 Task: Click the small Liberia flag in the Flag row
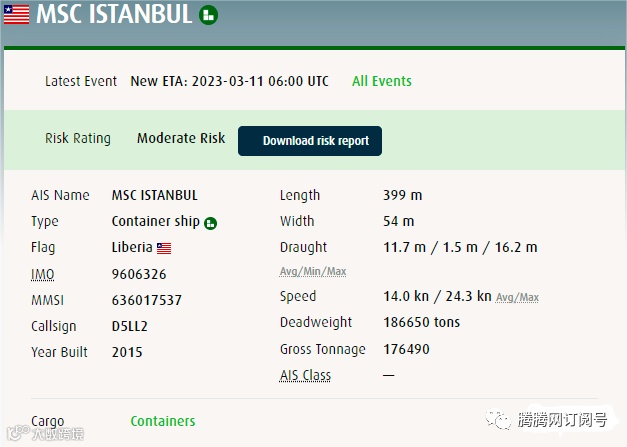click(164, 248)
